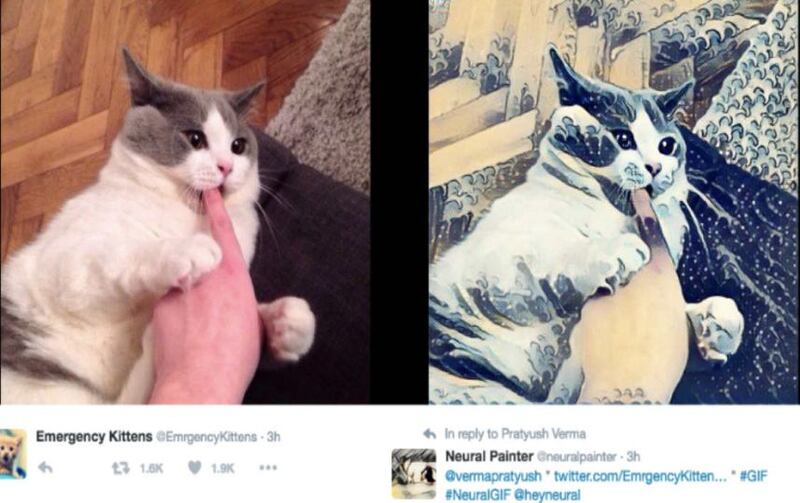This screenshot has width=800, height=503.
Task: Open the wave-style painted cat image
Action: pyautogui.click(x=614, y=202)
